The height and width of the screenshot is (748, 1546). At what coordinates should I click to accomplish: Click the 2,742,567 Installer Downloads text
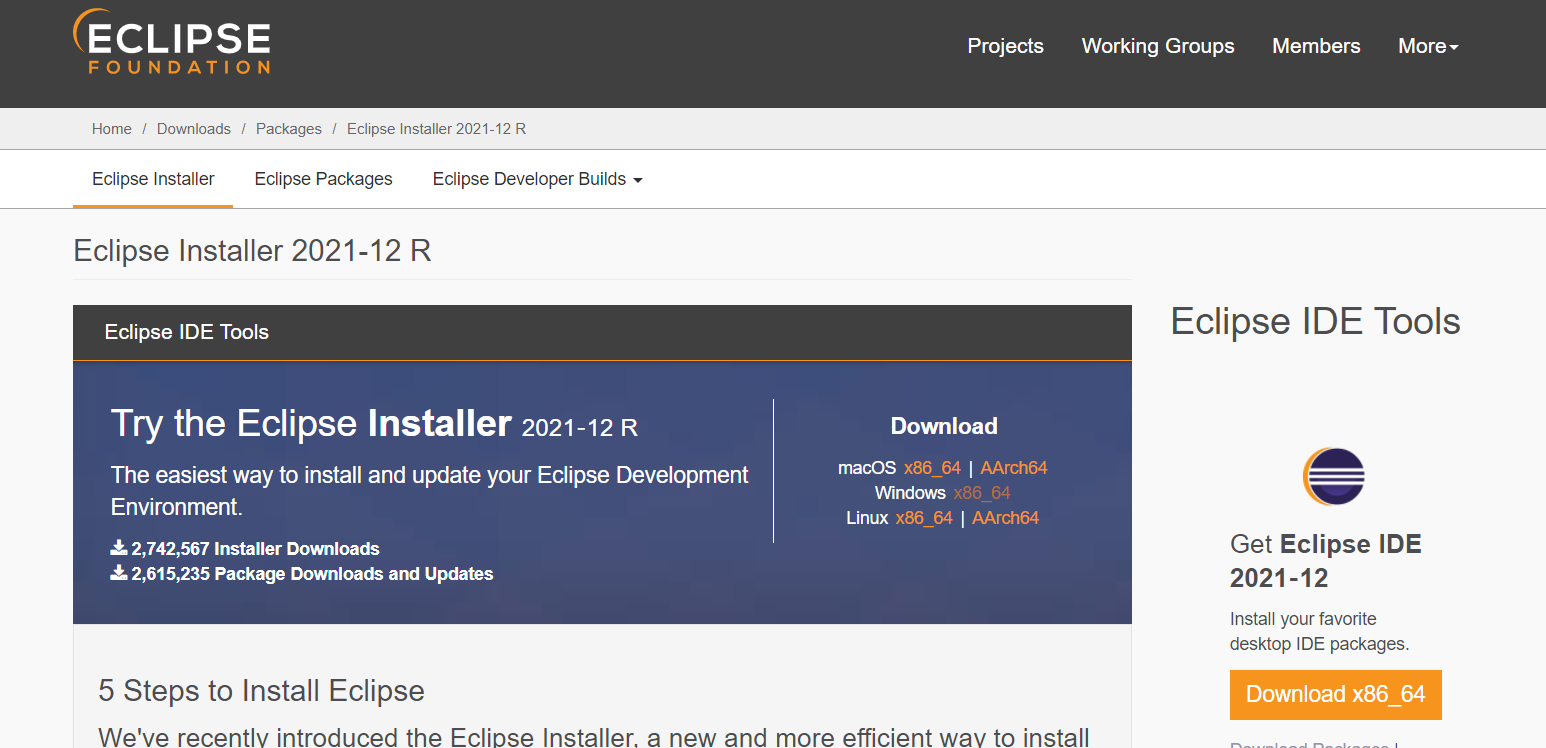pos(245,549)
